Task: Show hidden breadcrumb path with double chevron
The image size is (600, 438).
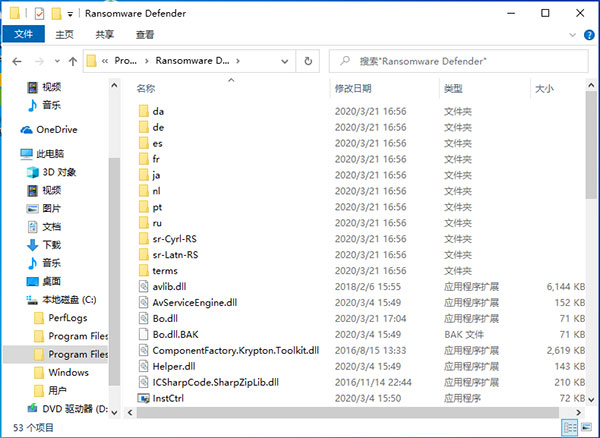Action: coord(104,61)
